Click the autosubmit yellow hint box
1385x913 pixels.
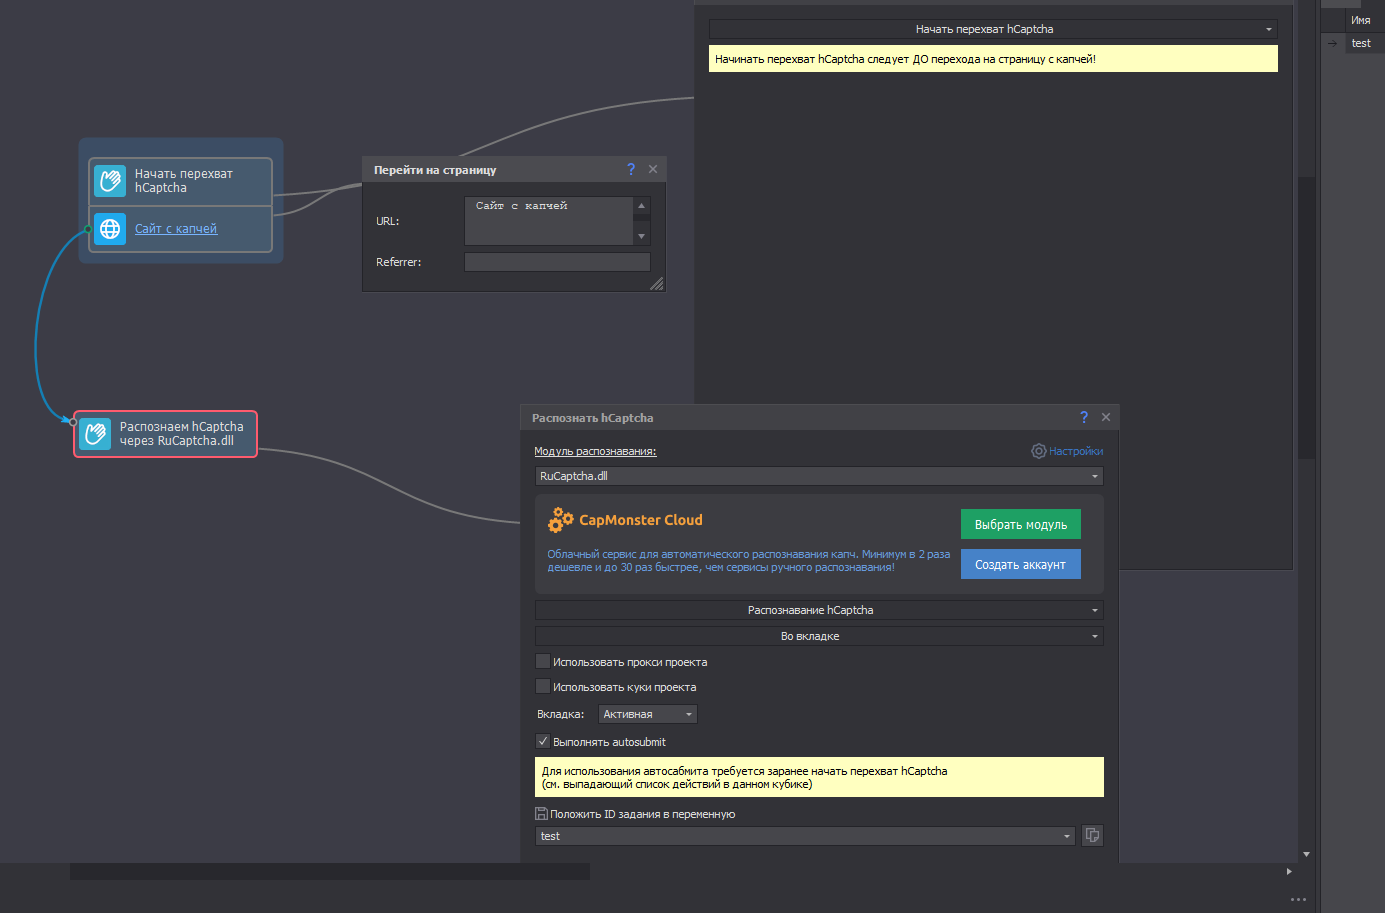tap(819, 777)
